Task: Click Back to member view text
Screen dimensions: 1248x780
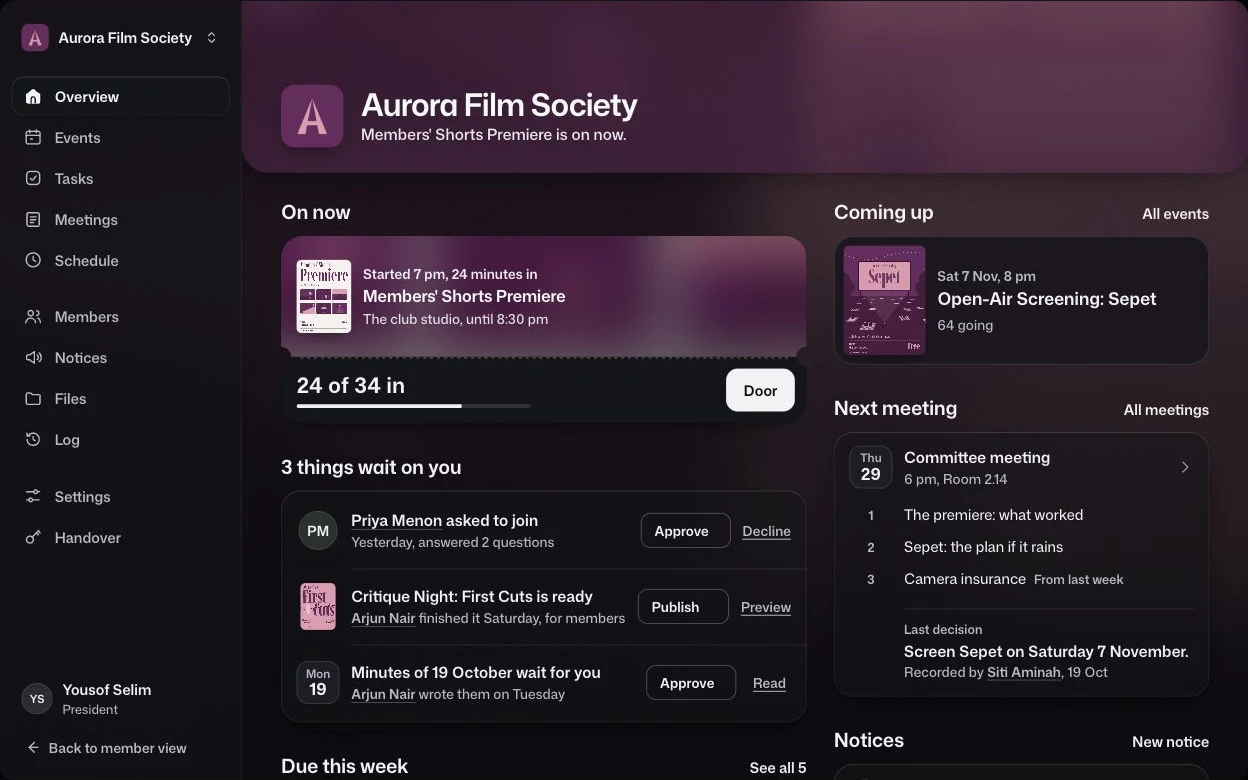Action: pyautogui.click(x=118, y=748)
